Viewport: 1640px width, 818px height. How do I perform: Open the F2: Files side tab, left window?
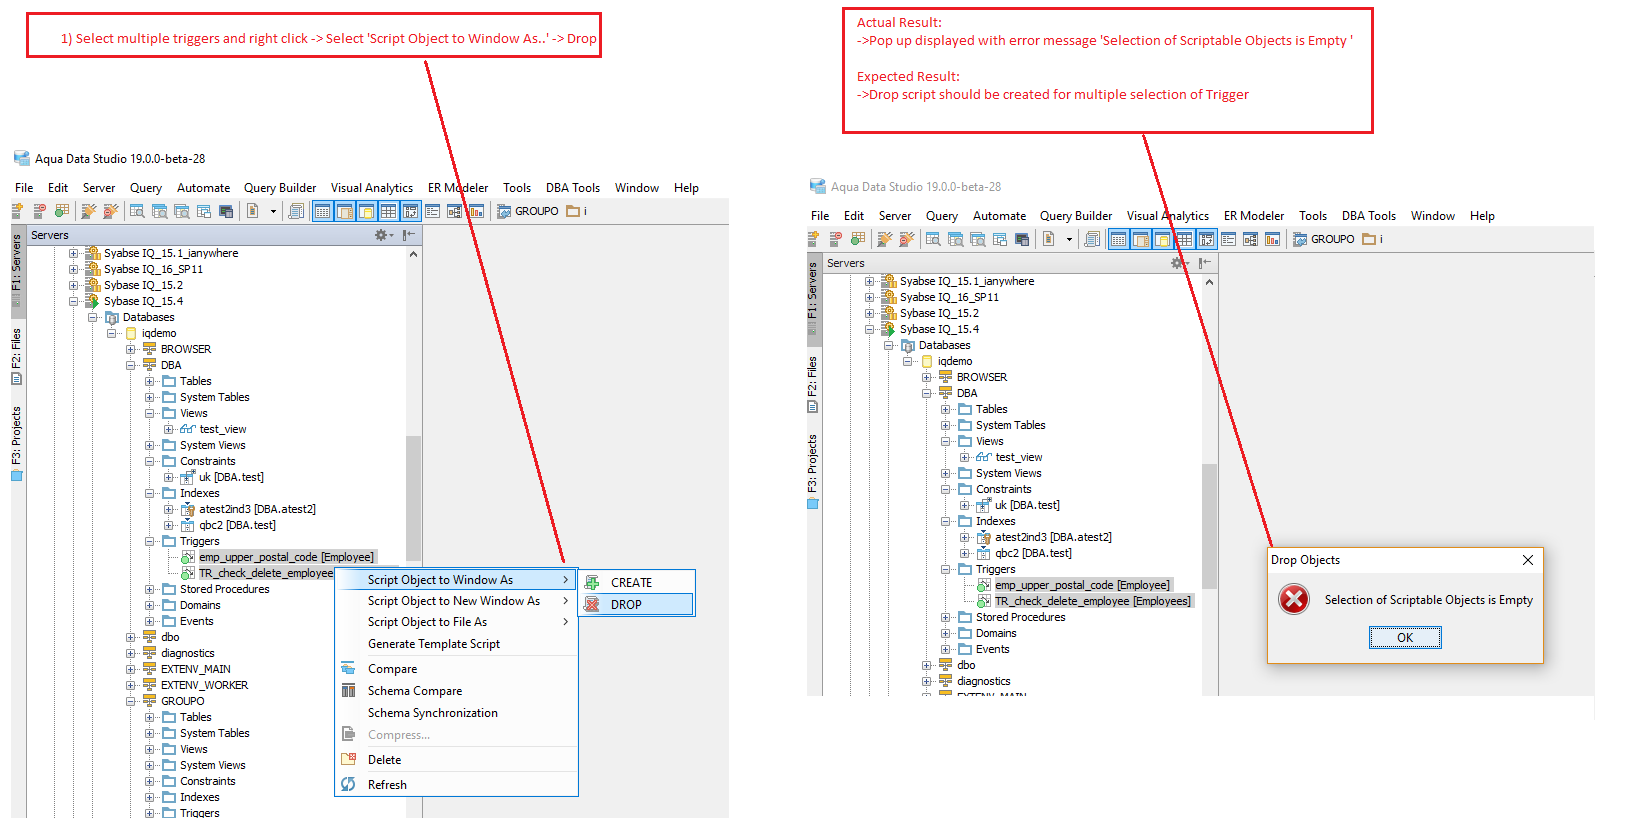[x=16, y=356]
